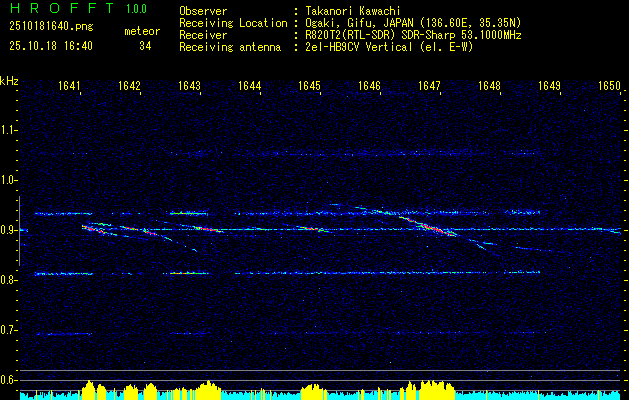Click the 1650 time marker
629x400 pixels.
(609, 85)
